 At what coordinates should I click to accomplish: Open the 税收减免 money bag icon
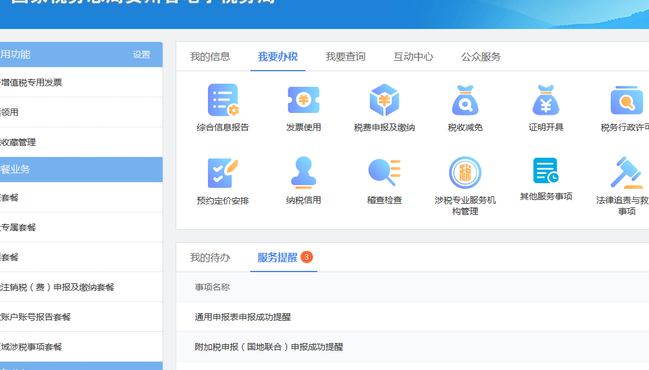(x=465, y=100)
